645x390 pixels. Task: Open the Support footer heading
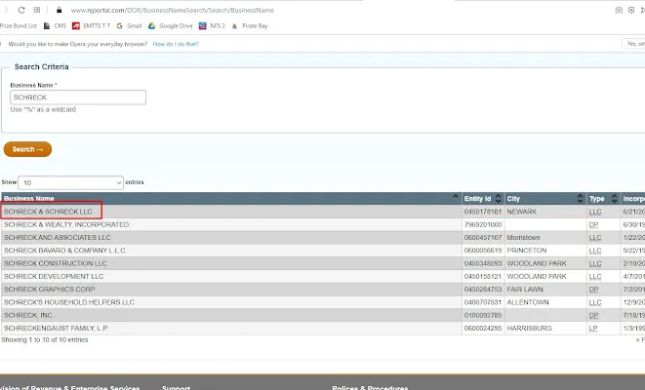coord(176,388)
